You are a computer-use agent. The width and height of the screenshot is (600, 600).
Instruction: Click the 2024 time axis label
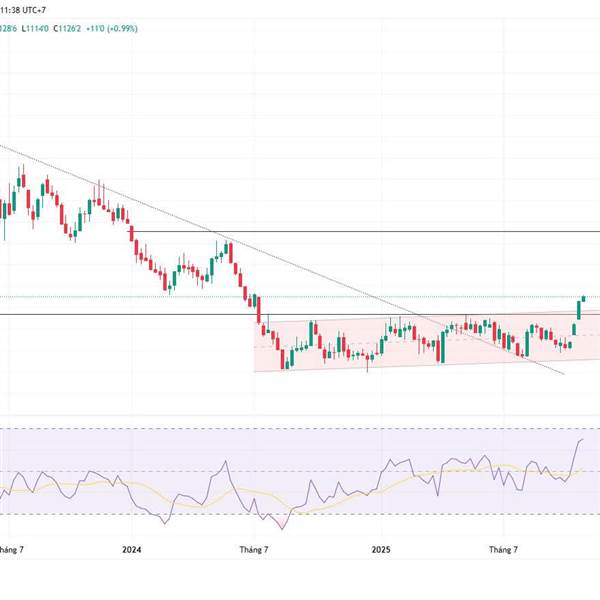pos(132,549)
